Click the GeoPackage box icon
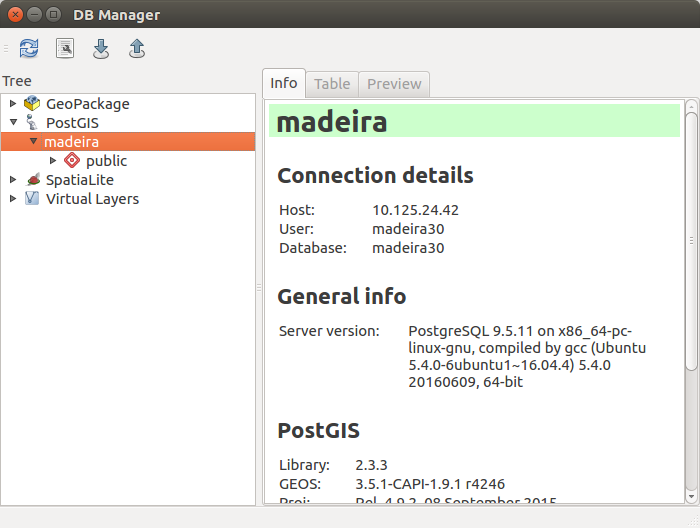This screenshot has height=528, width=700. pyautogui.click(x=32, y=103)
